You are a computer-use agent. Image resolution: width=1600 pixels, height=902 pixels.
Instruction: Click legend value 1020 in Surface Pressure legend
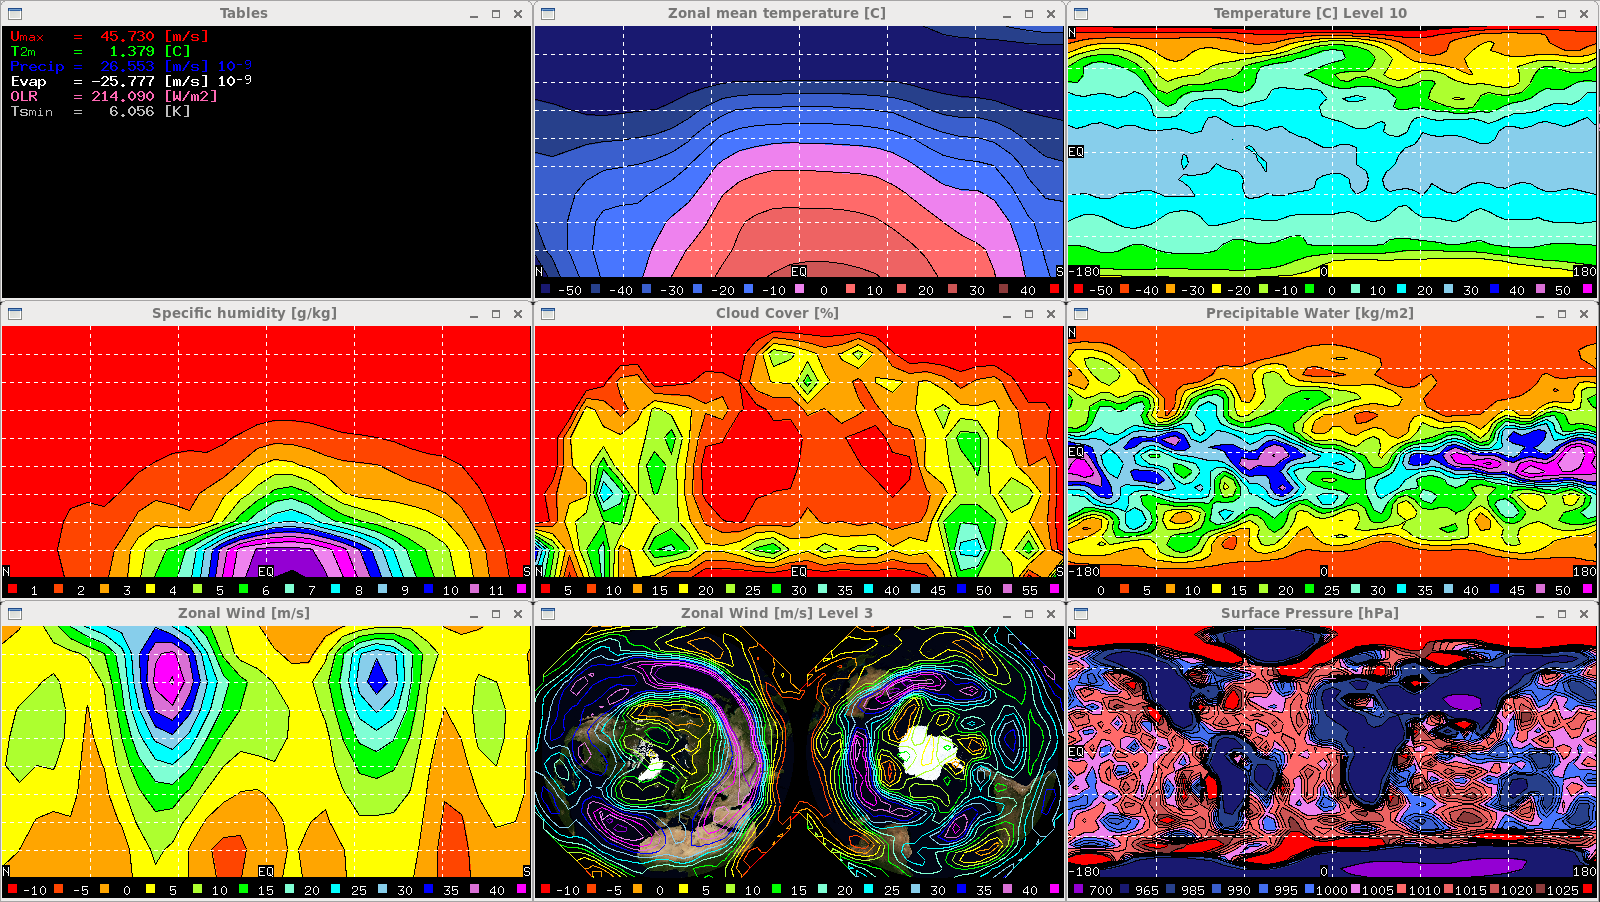(1516, 890)
